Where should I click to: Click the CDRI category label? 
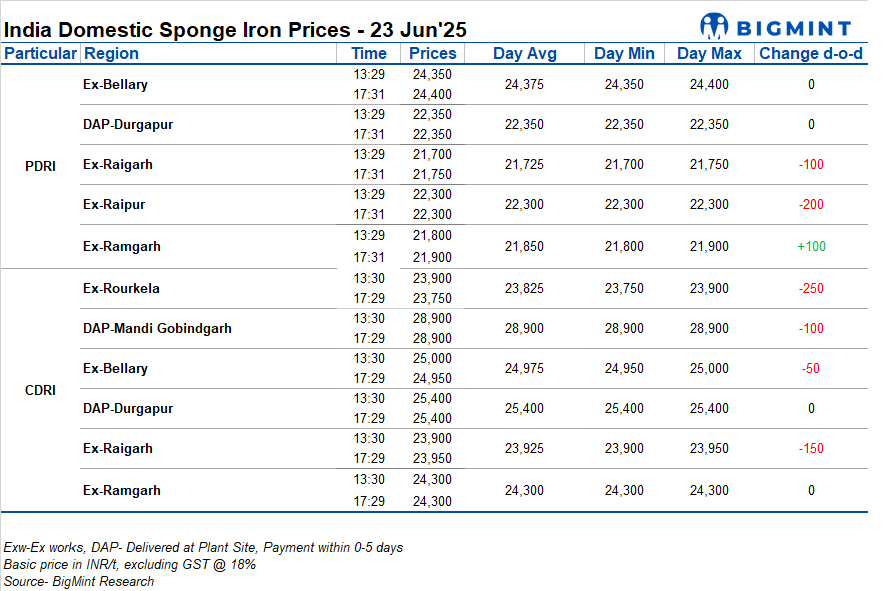(x=40, y=390)
